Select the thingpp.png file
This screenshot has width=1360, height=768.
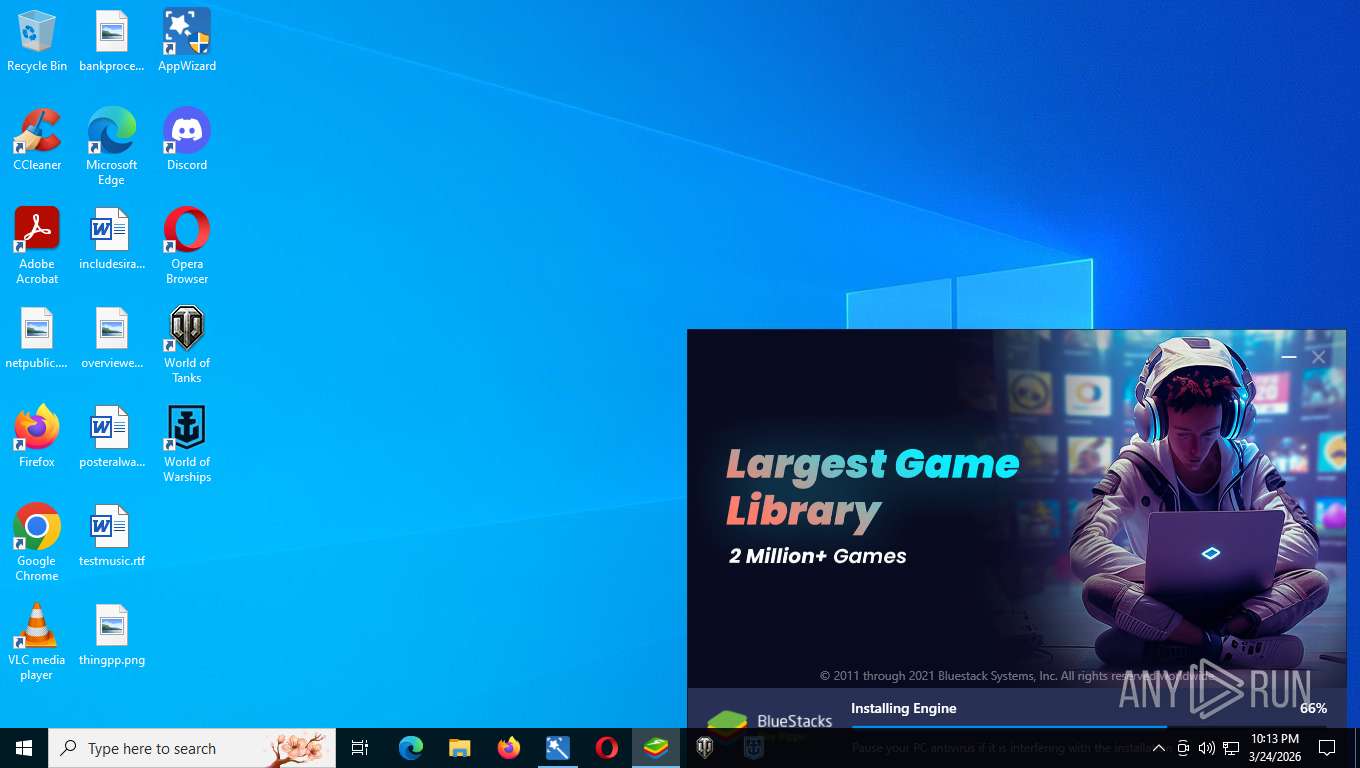(x=112, y=635)
